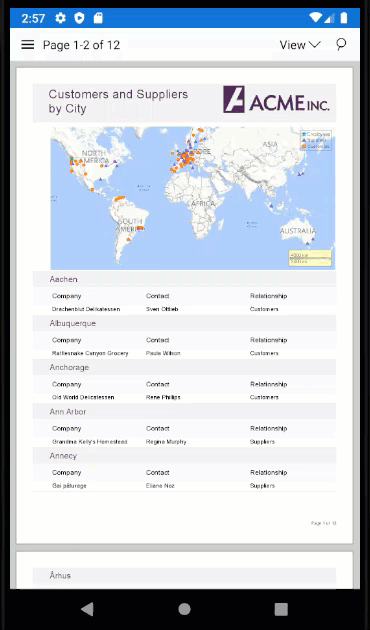Tap the Århus header on next page
This screenshot has width=370, height=630.
pos(184,576)
